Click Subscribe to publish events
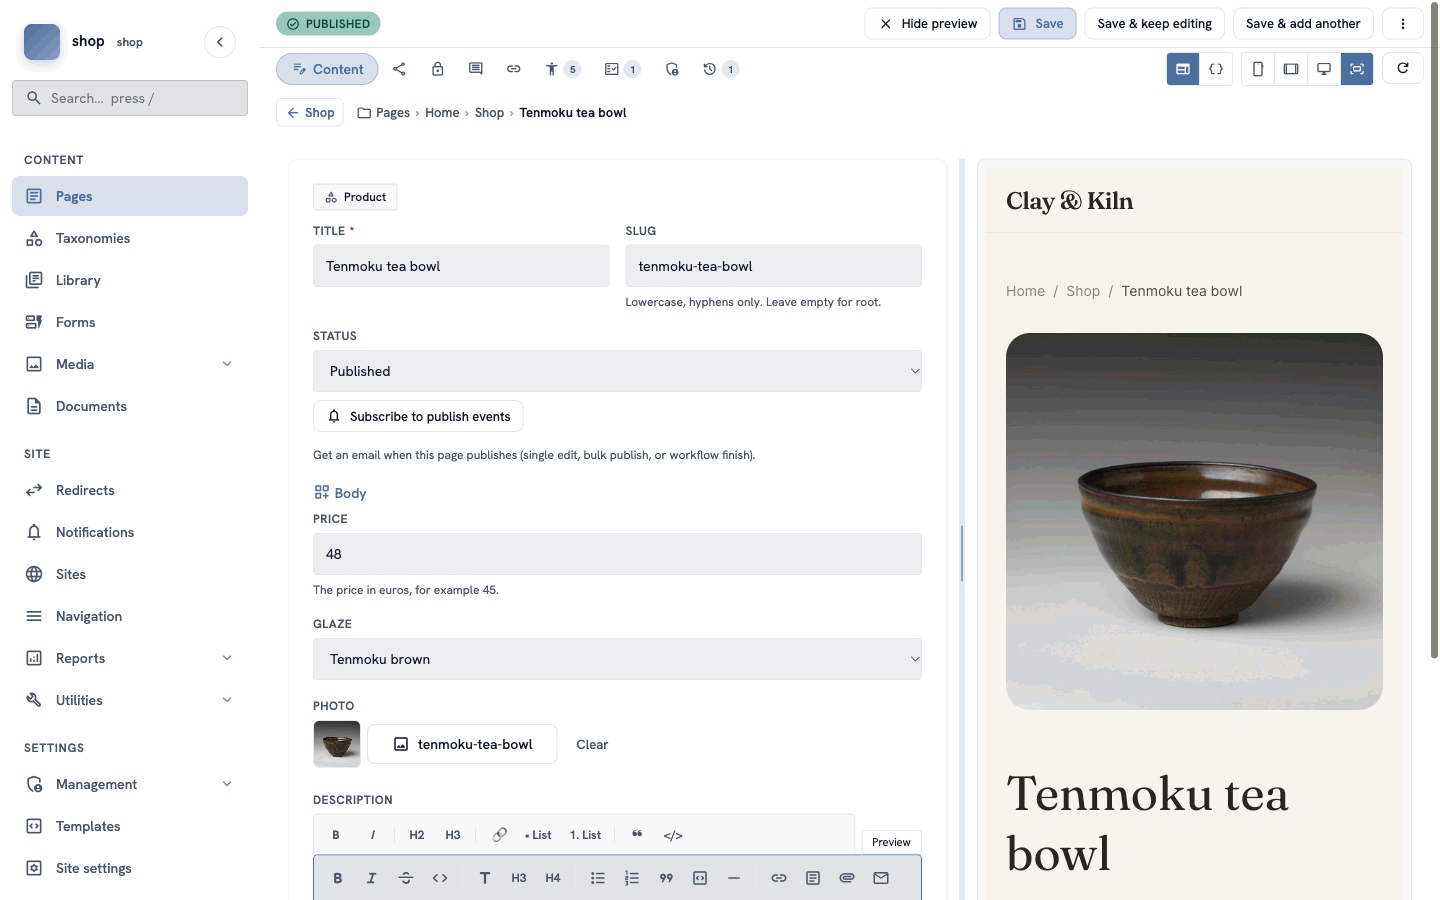 [418, 416]
